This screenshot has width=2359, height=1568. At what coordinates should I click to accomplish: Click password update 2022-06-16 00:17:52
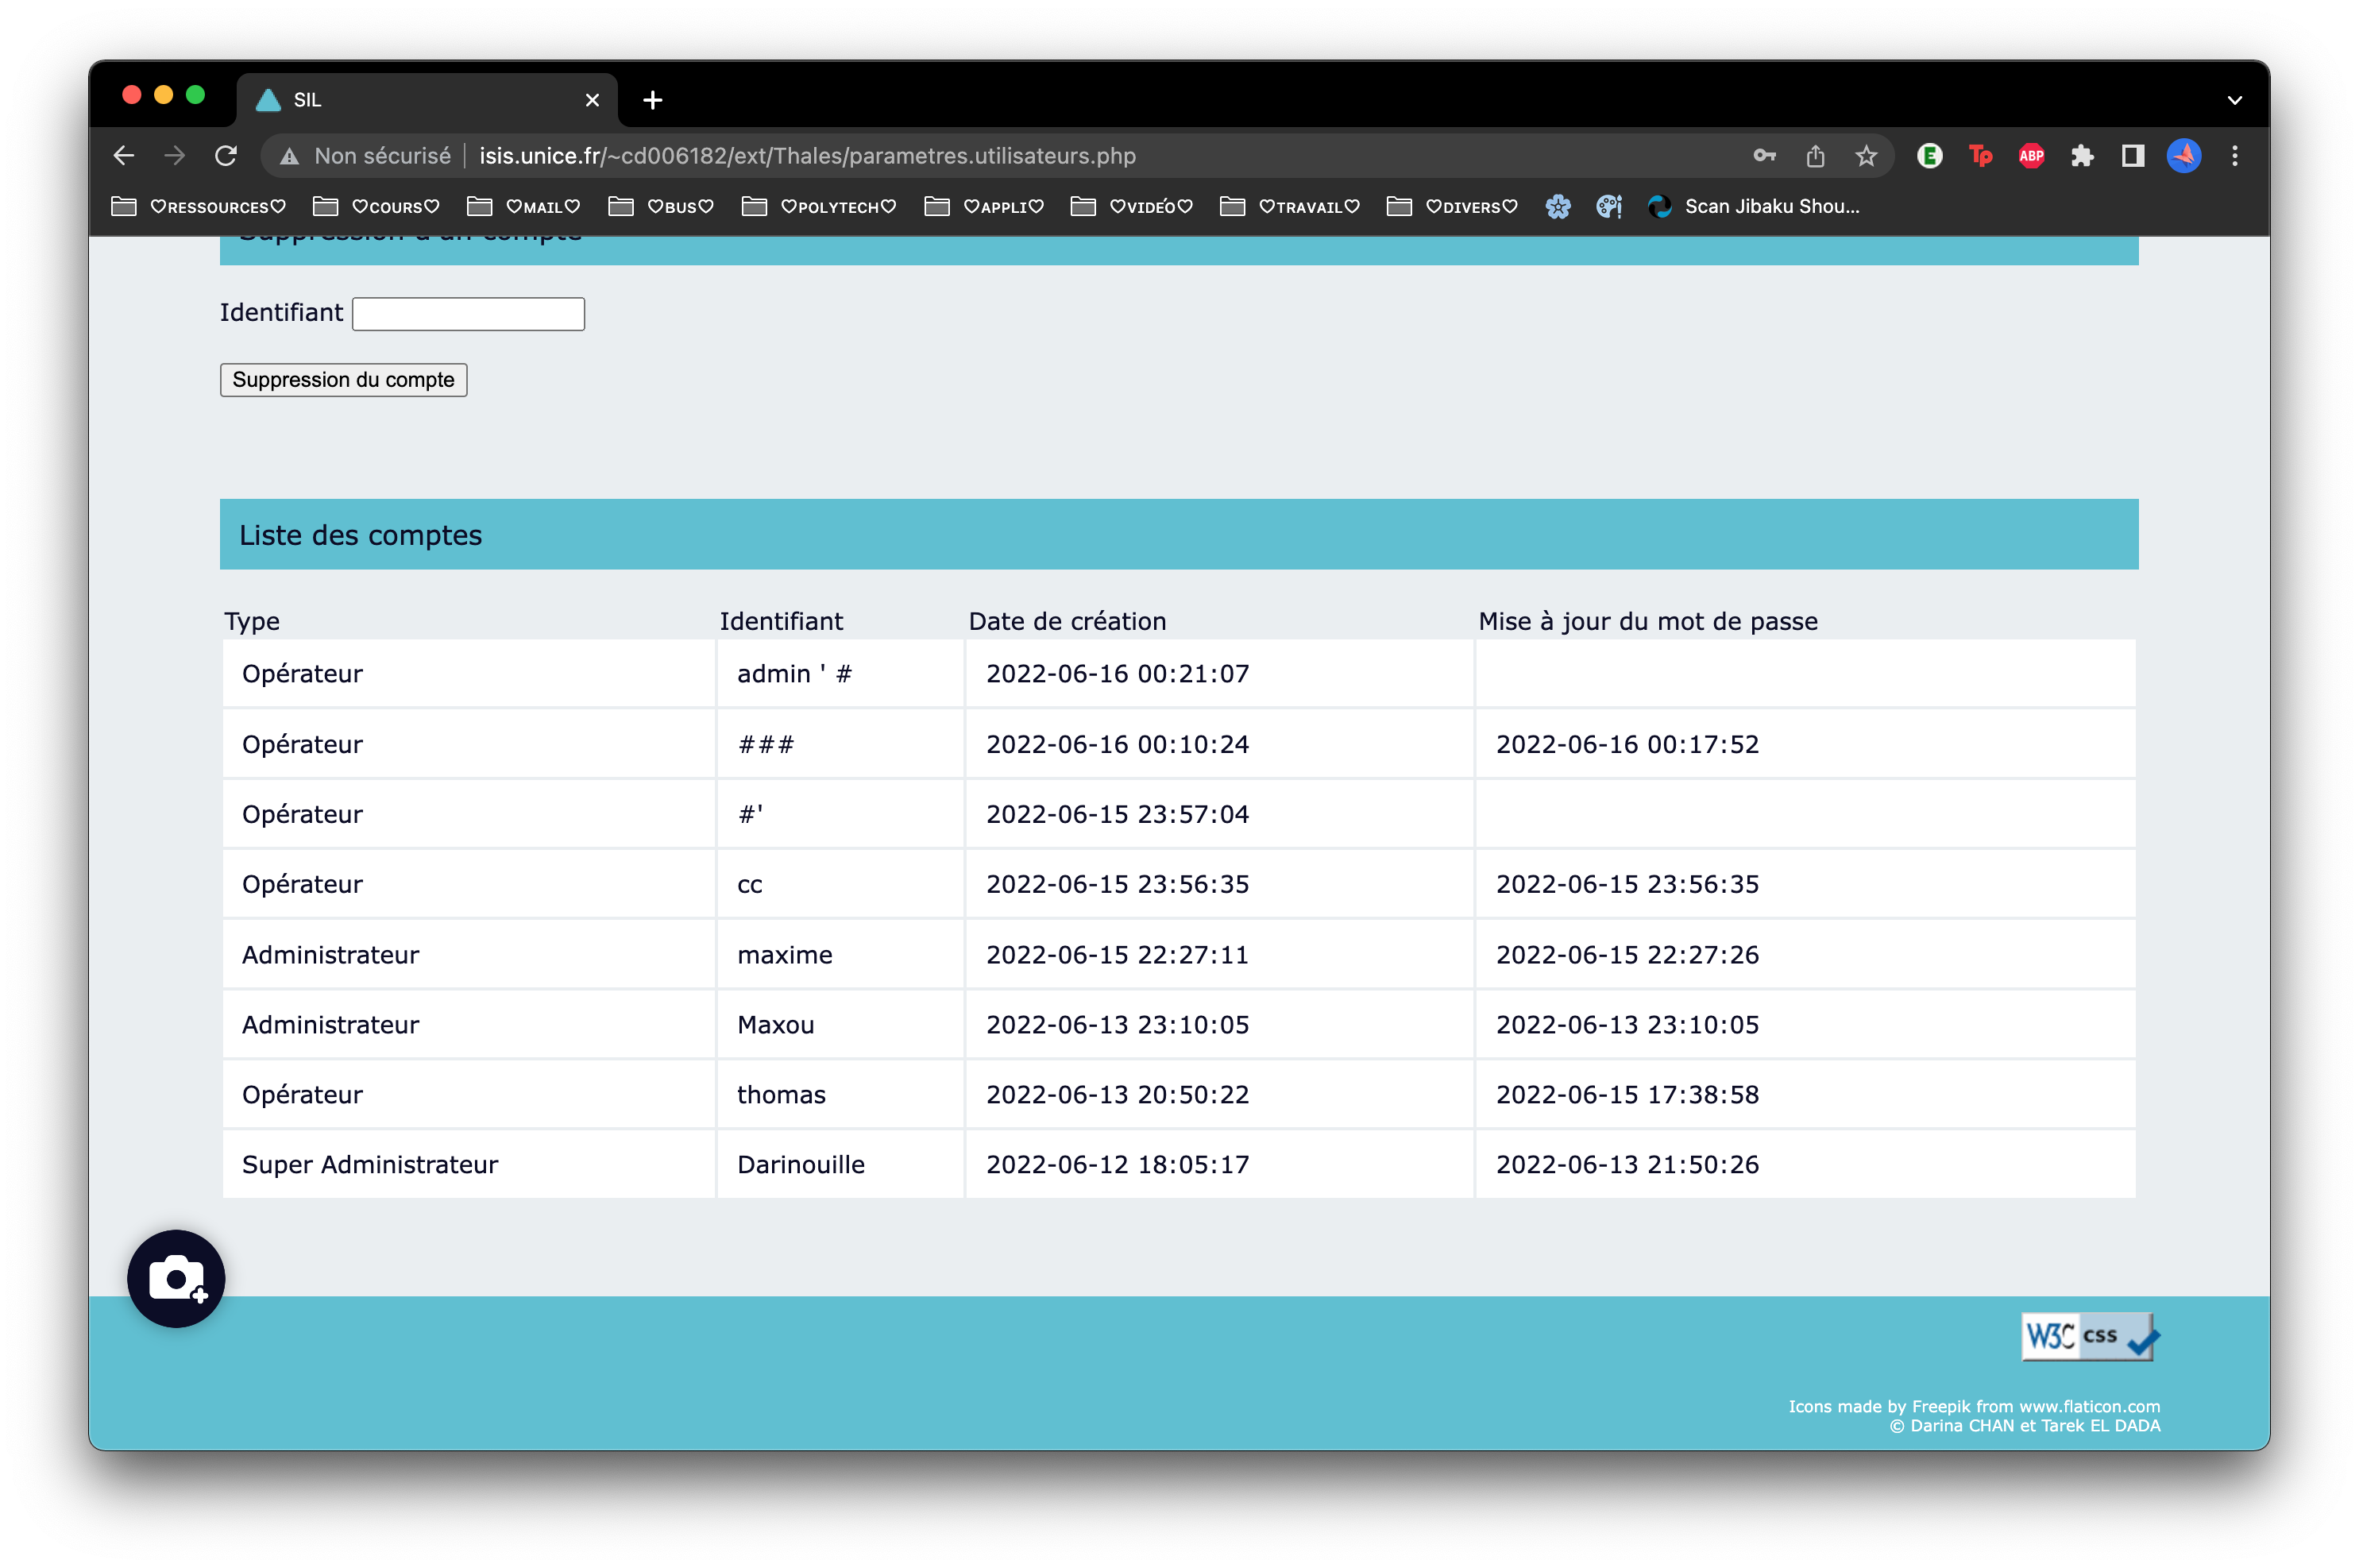pos(1628,744)
